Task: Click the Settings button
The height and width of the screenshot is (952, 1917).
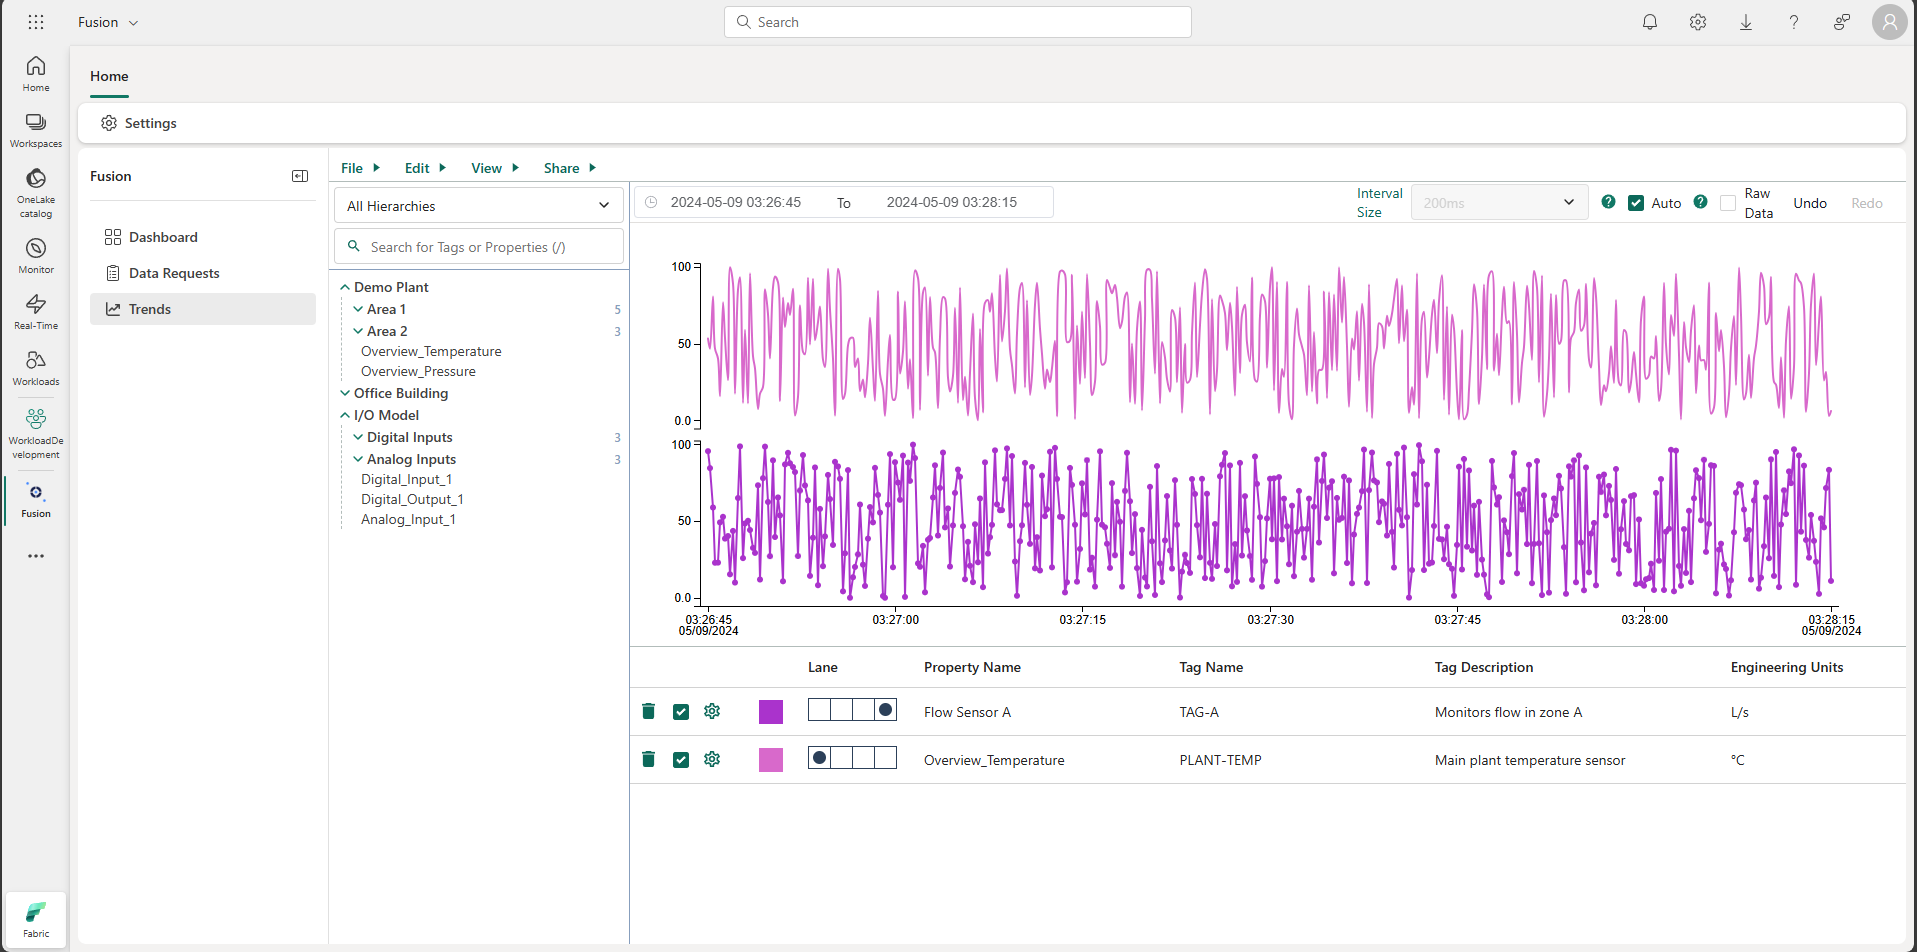Action: (x=139, y=123)
